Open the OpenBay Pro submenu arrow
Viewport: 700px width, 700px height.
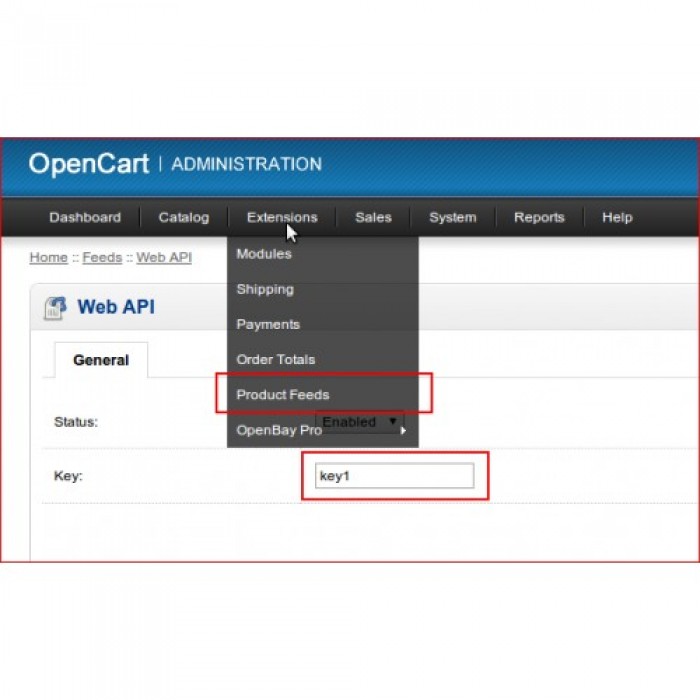[403, 431]
